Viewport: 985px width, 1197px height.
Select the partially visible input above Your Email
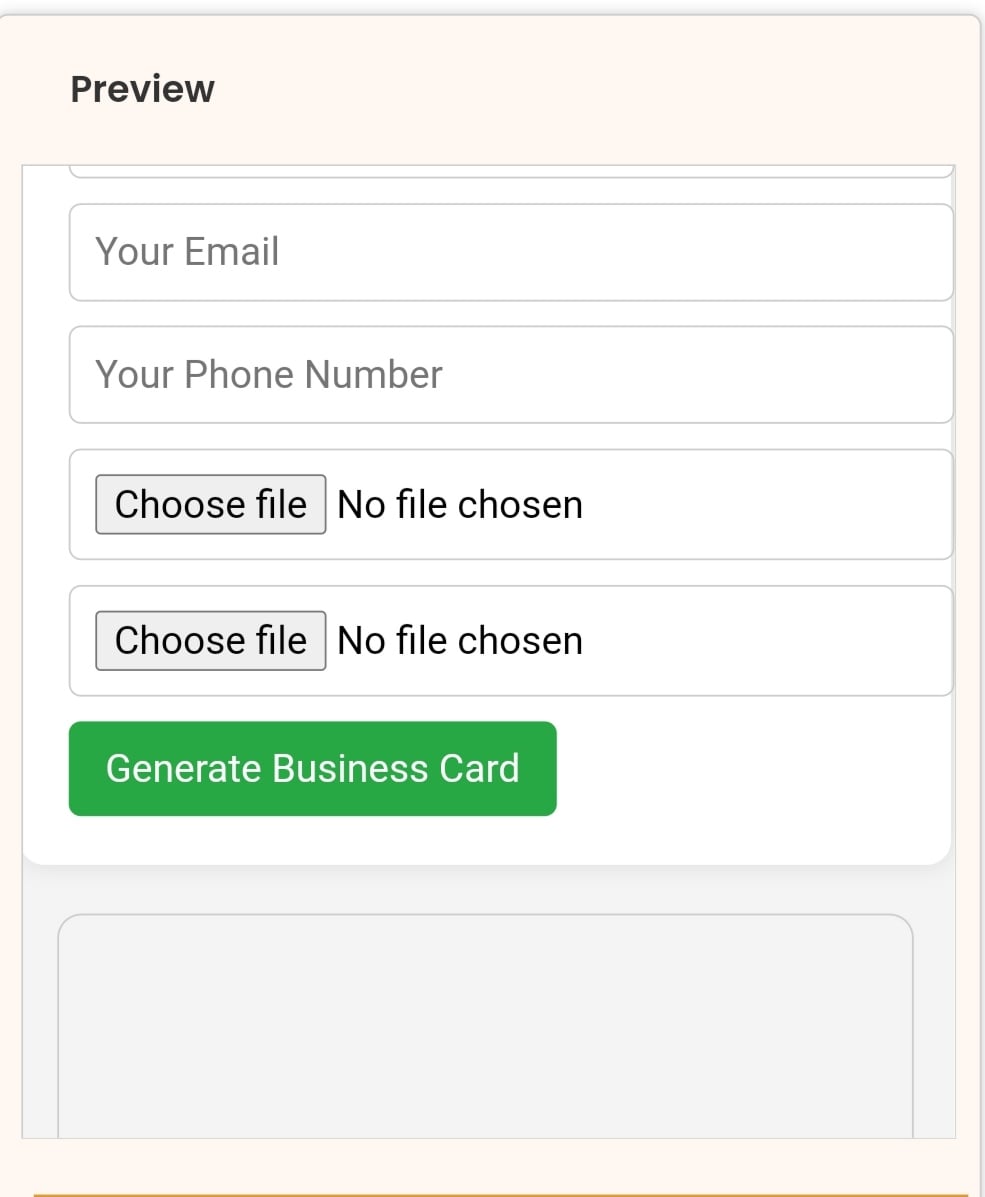coord(510,172)
